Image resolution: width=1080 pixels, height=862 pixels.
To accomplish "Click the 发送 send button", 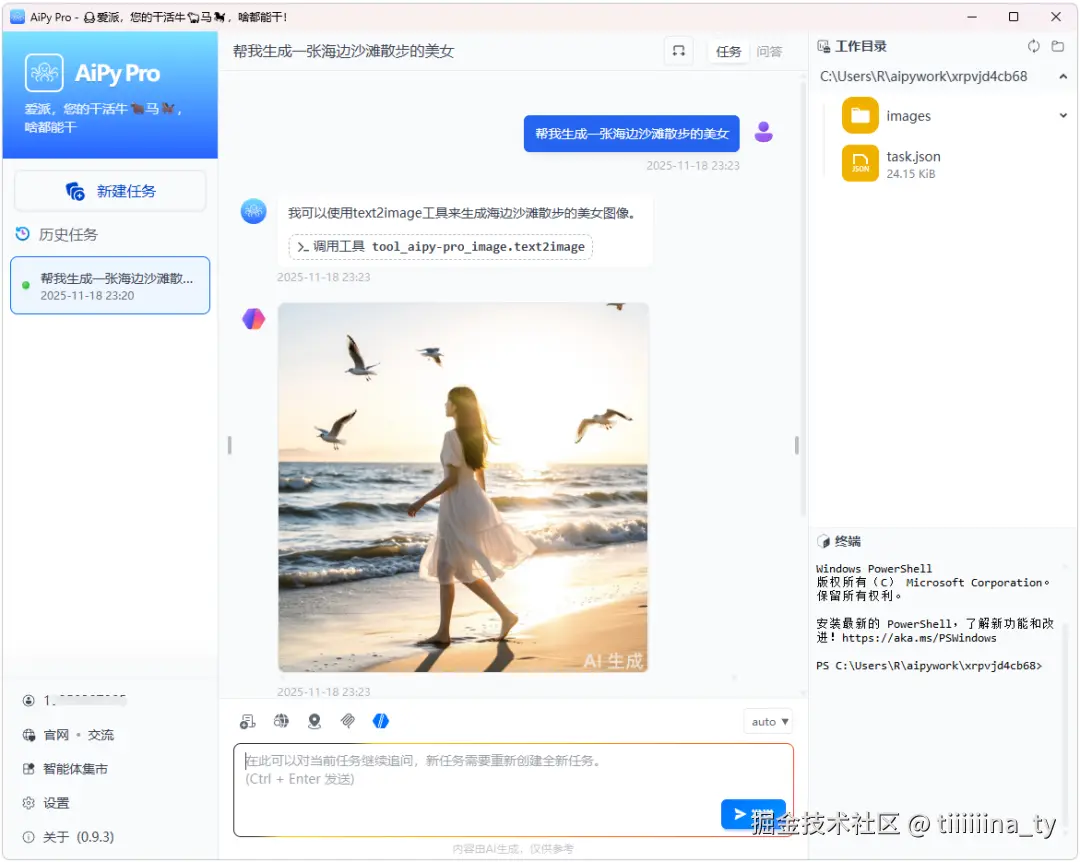I will click(x=753, y=814).
